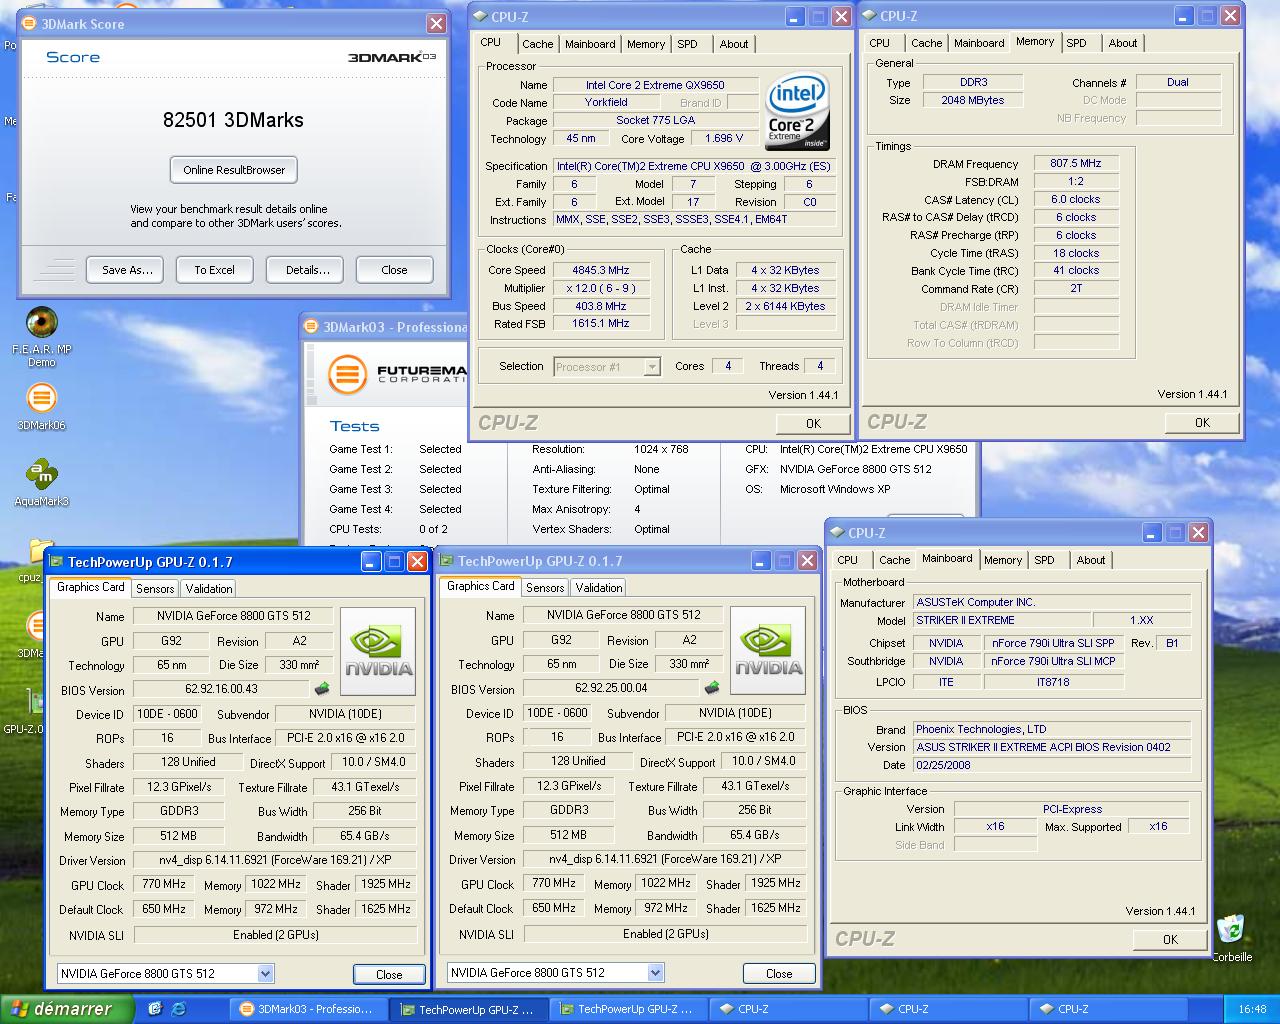Click the To Excel button
Image resolution: width=1280 pixels, height=1024 pixels.
[x=214, y=270]
